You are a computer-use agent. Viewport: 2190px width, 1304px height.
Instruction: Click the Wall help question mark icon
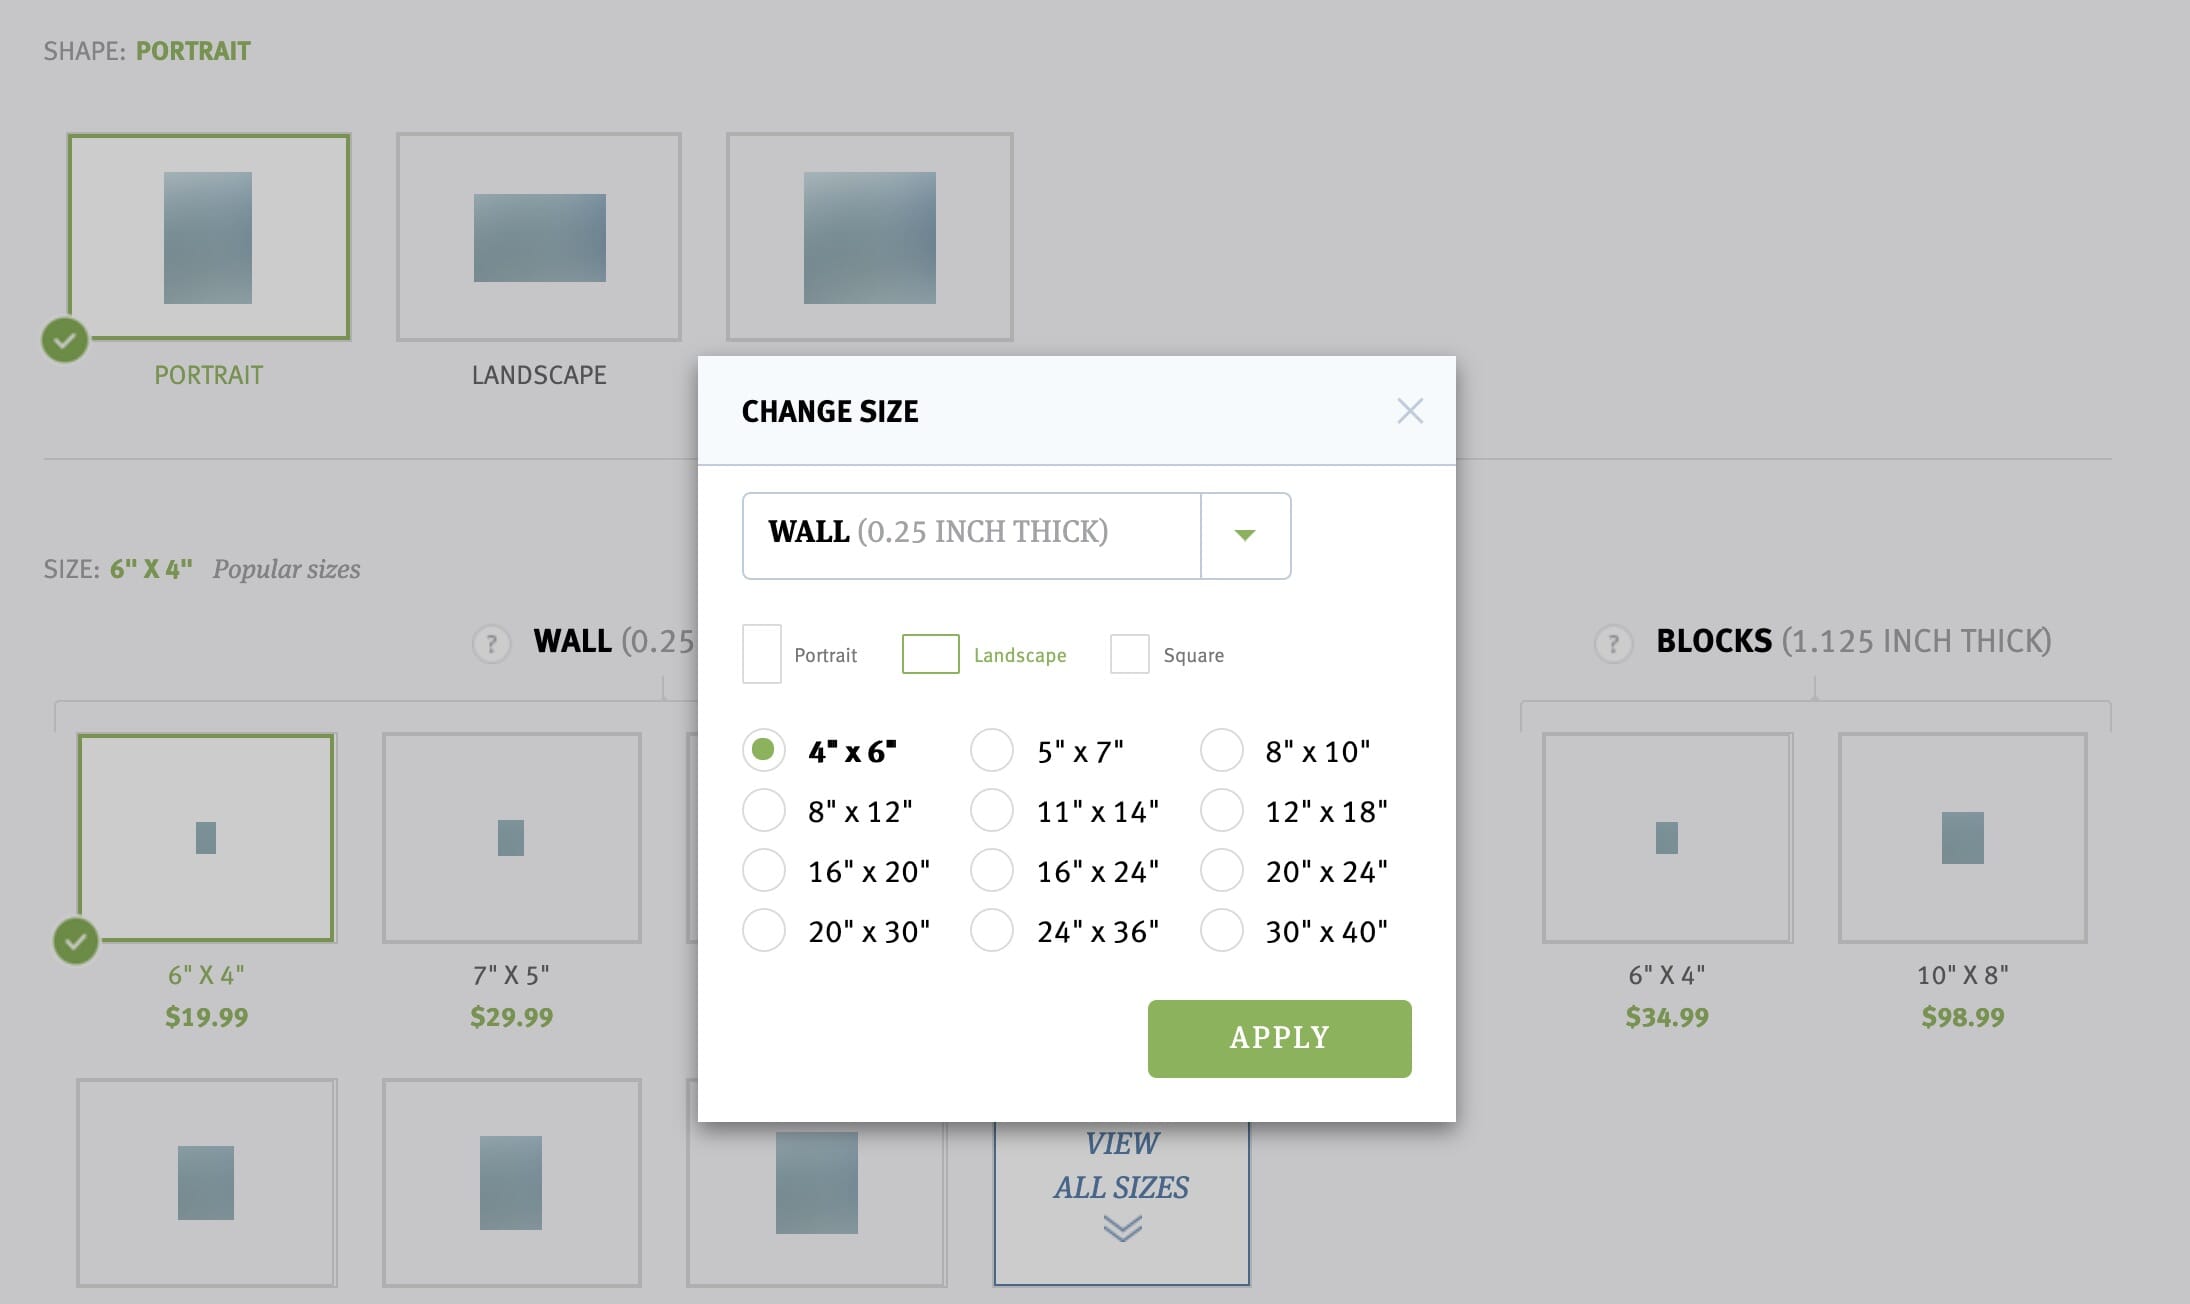[491, 644]
